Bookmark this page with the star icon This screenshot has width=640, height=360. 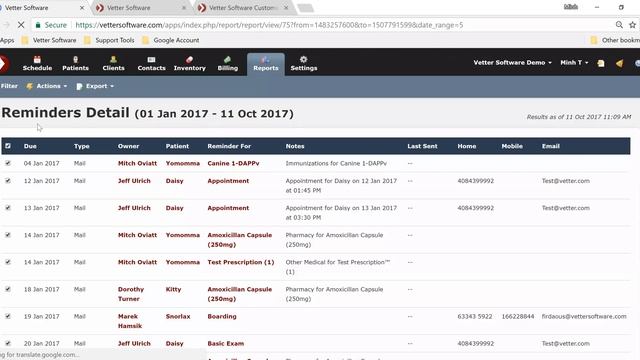(x=633, y=25)
